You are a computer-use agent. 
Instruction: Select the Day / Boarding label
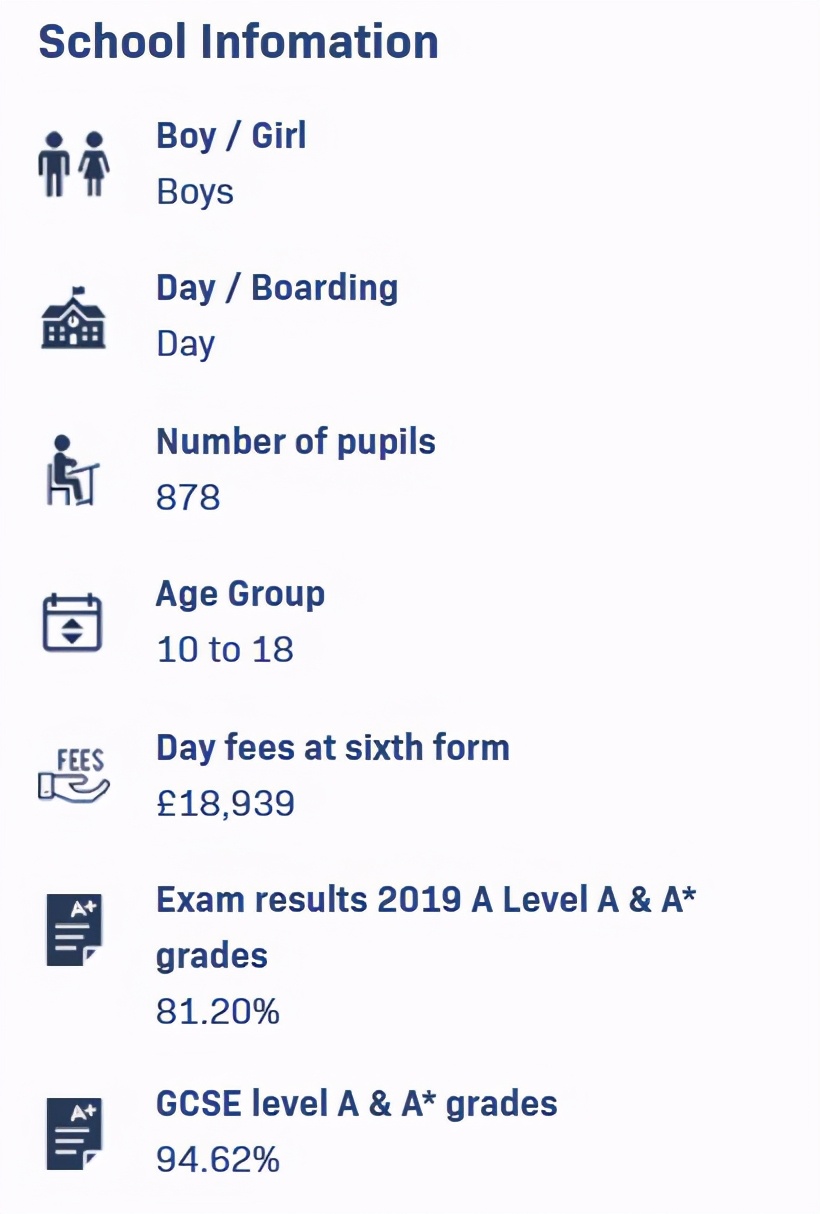pos(277,288)
